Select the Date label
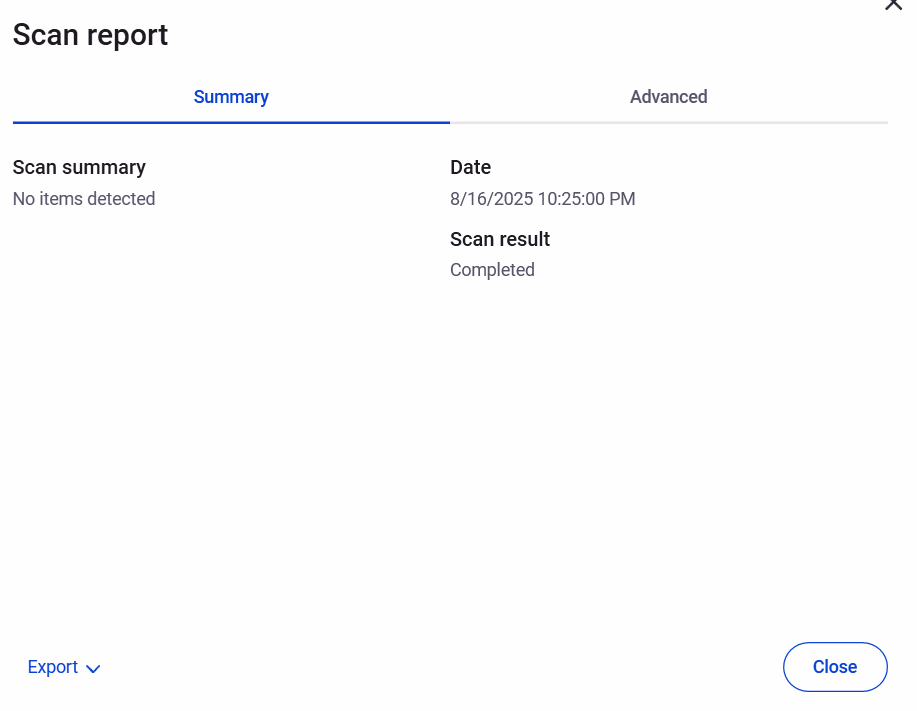 [470, 167]
